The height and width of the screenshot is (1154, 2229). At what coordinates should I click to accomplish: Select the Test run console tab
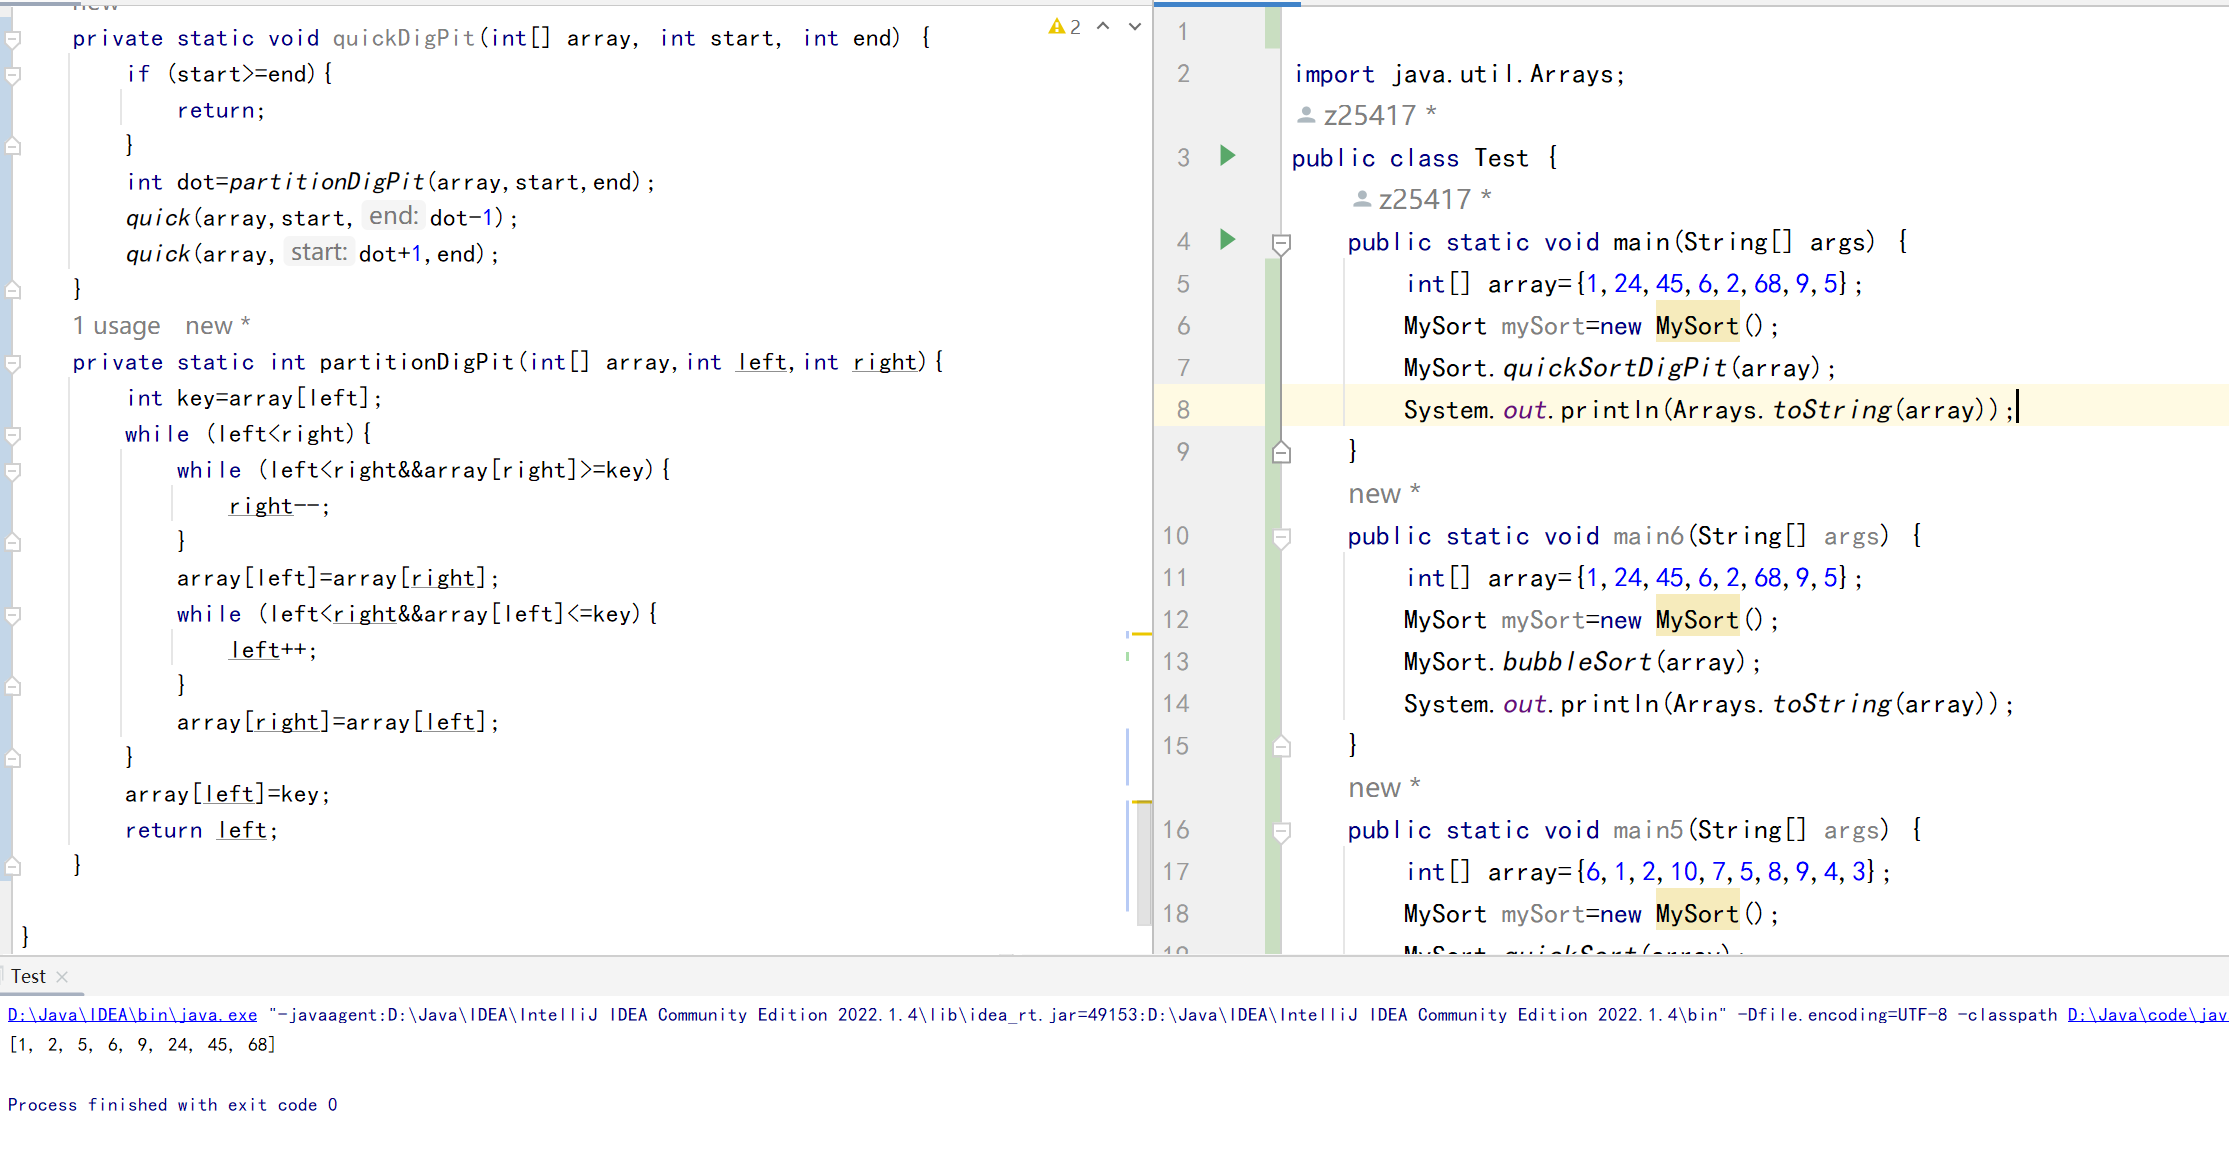tap(28, 977)
